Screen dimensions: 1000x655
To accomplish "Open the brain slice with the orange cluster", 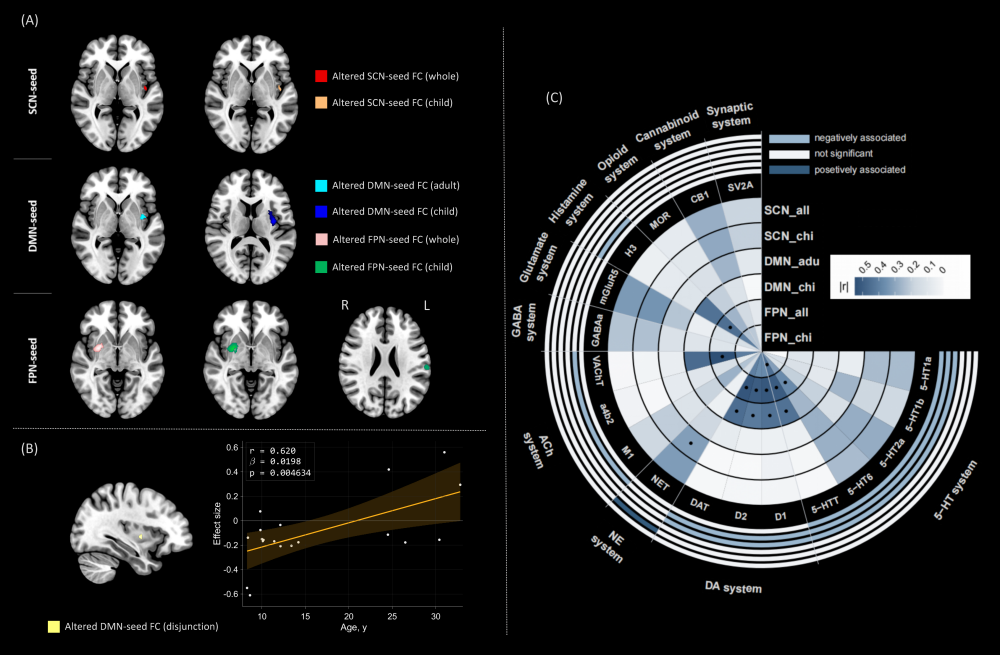I will (251, 94).
